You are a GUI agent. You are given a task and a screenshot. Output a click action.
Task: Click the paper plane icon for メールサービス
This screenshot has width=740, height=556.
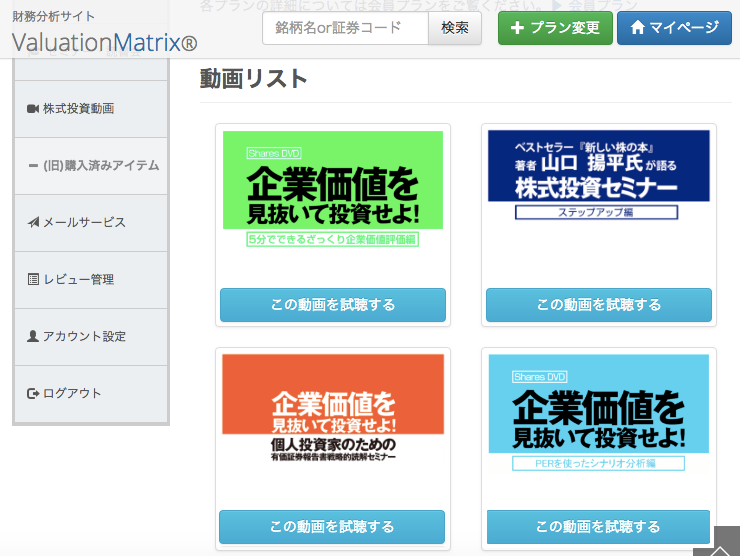pyautogui.click(x=33, y=222)
